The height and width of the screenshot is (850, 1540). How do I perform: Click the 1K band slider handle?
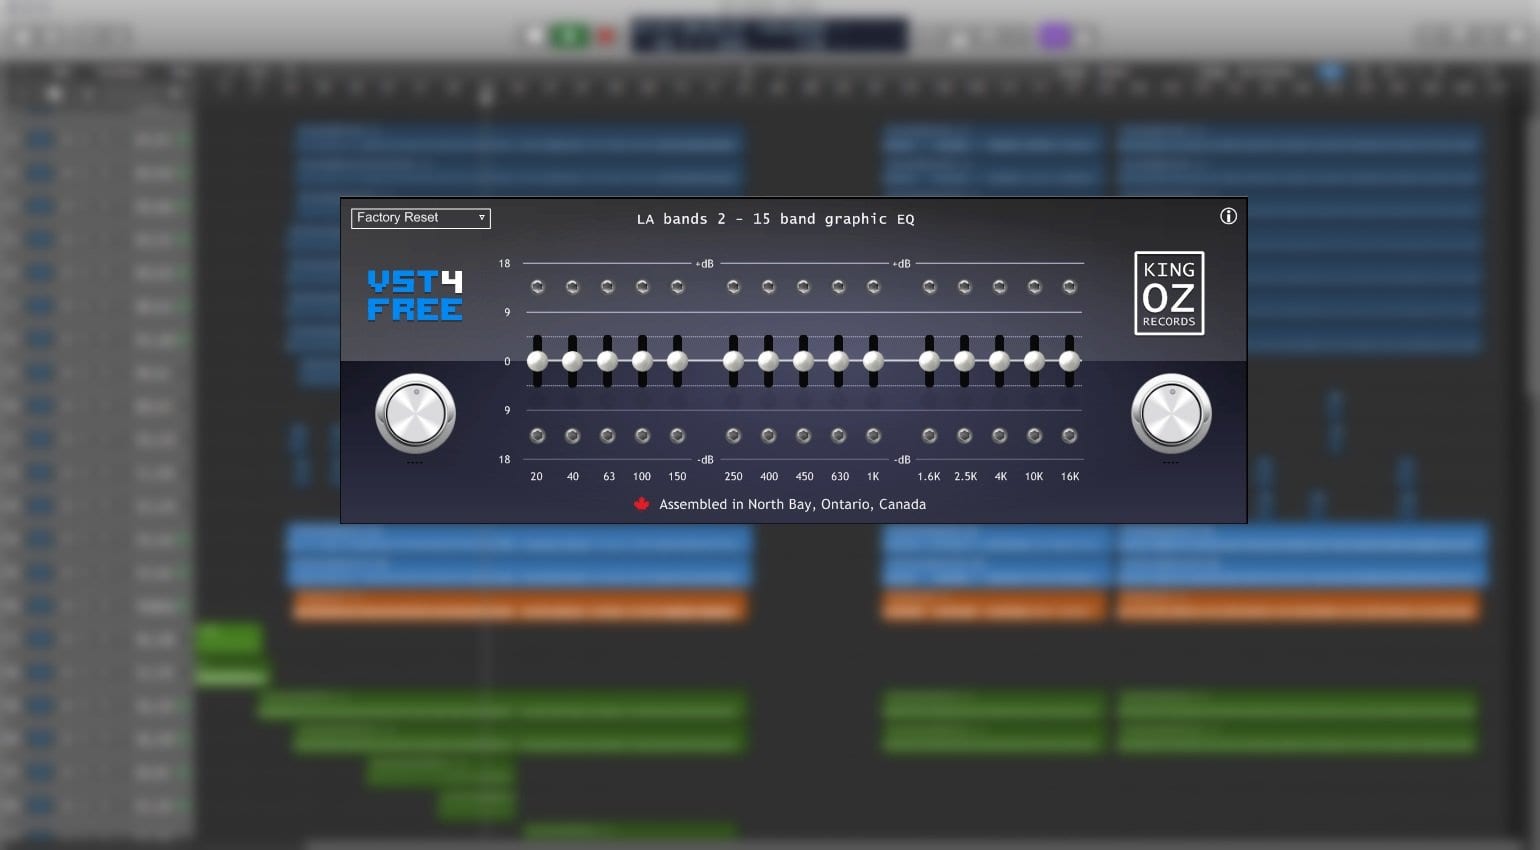873,361
